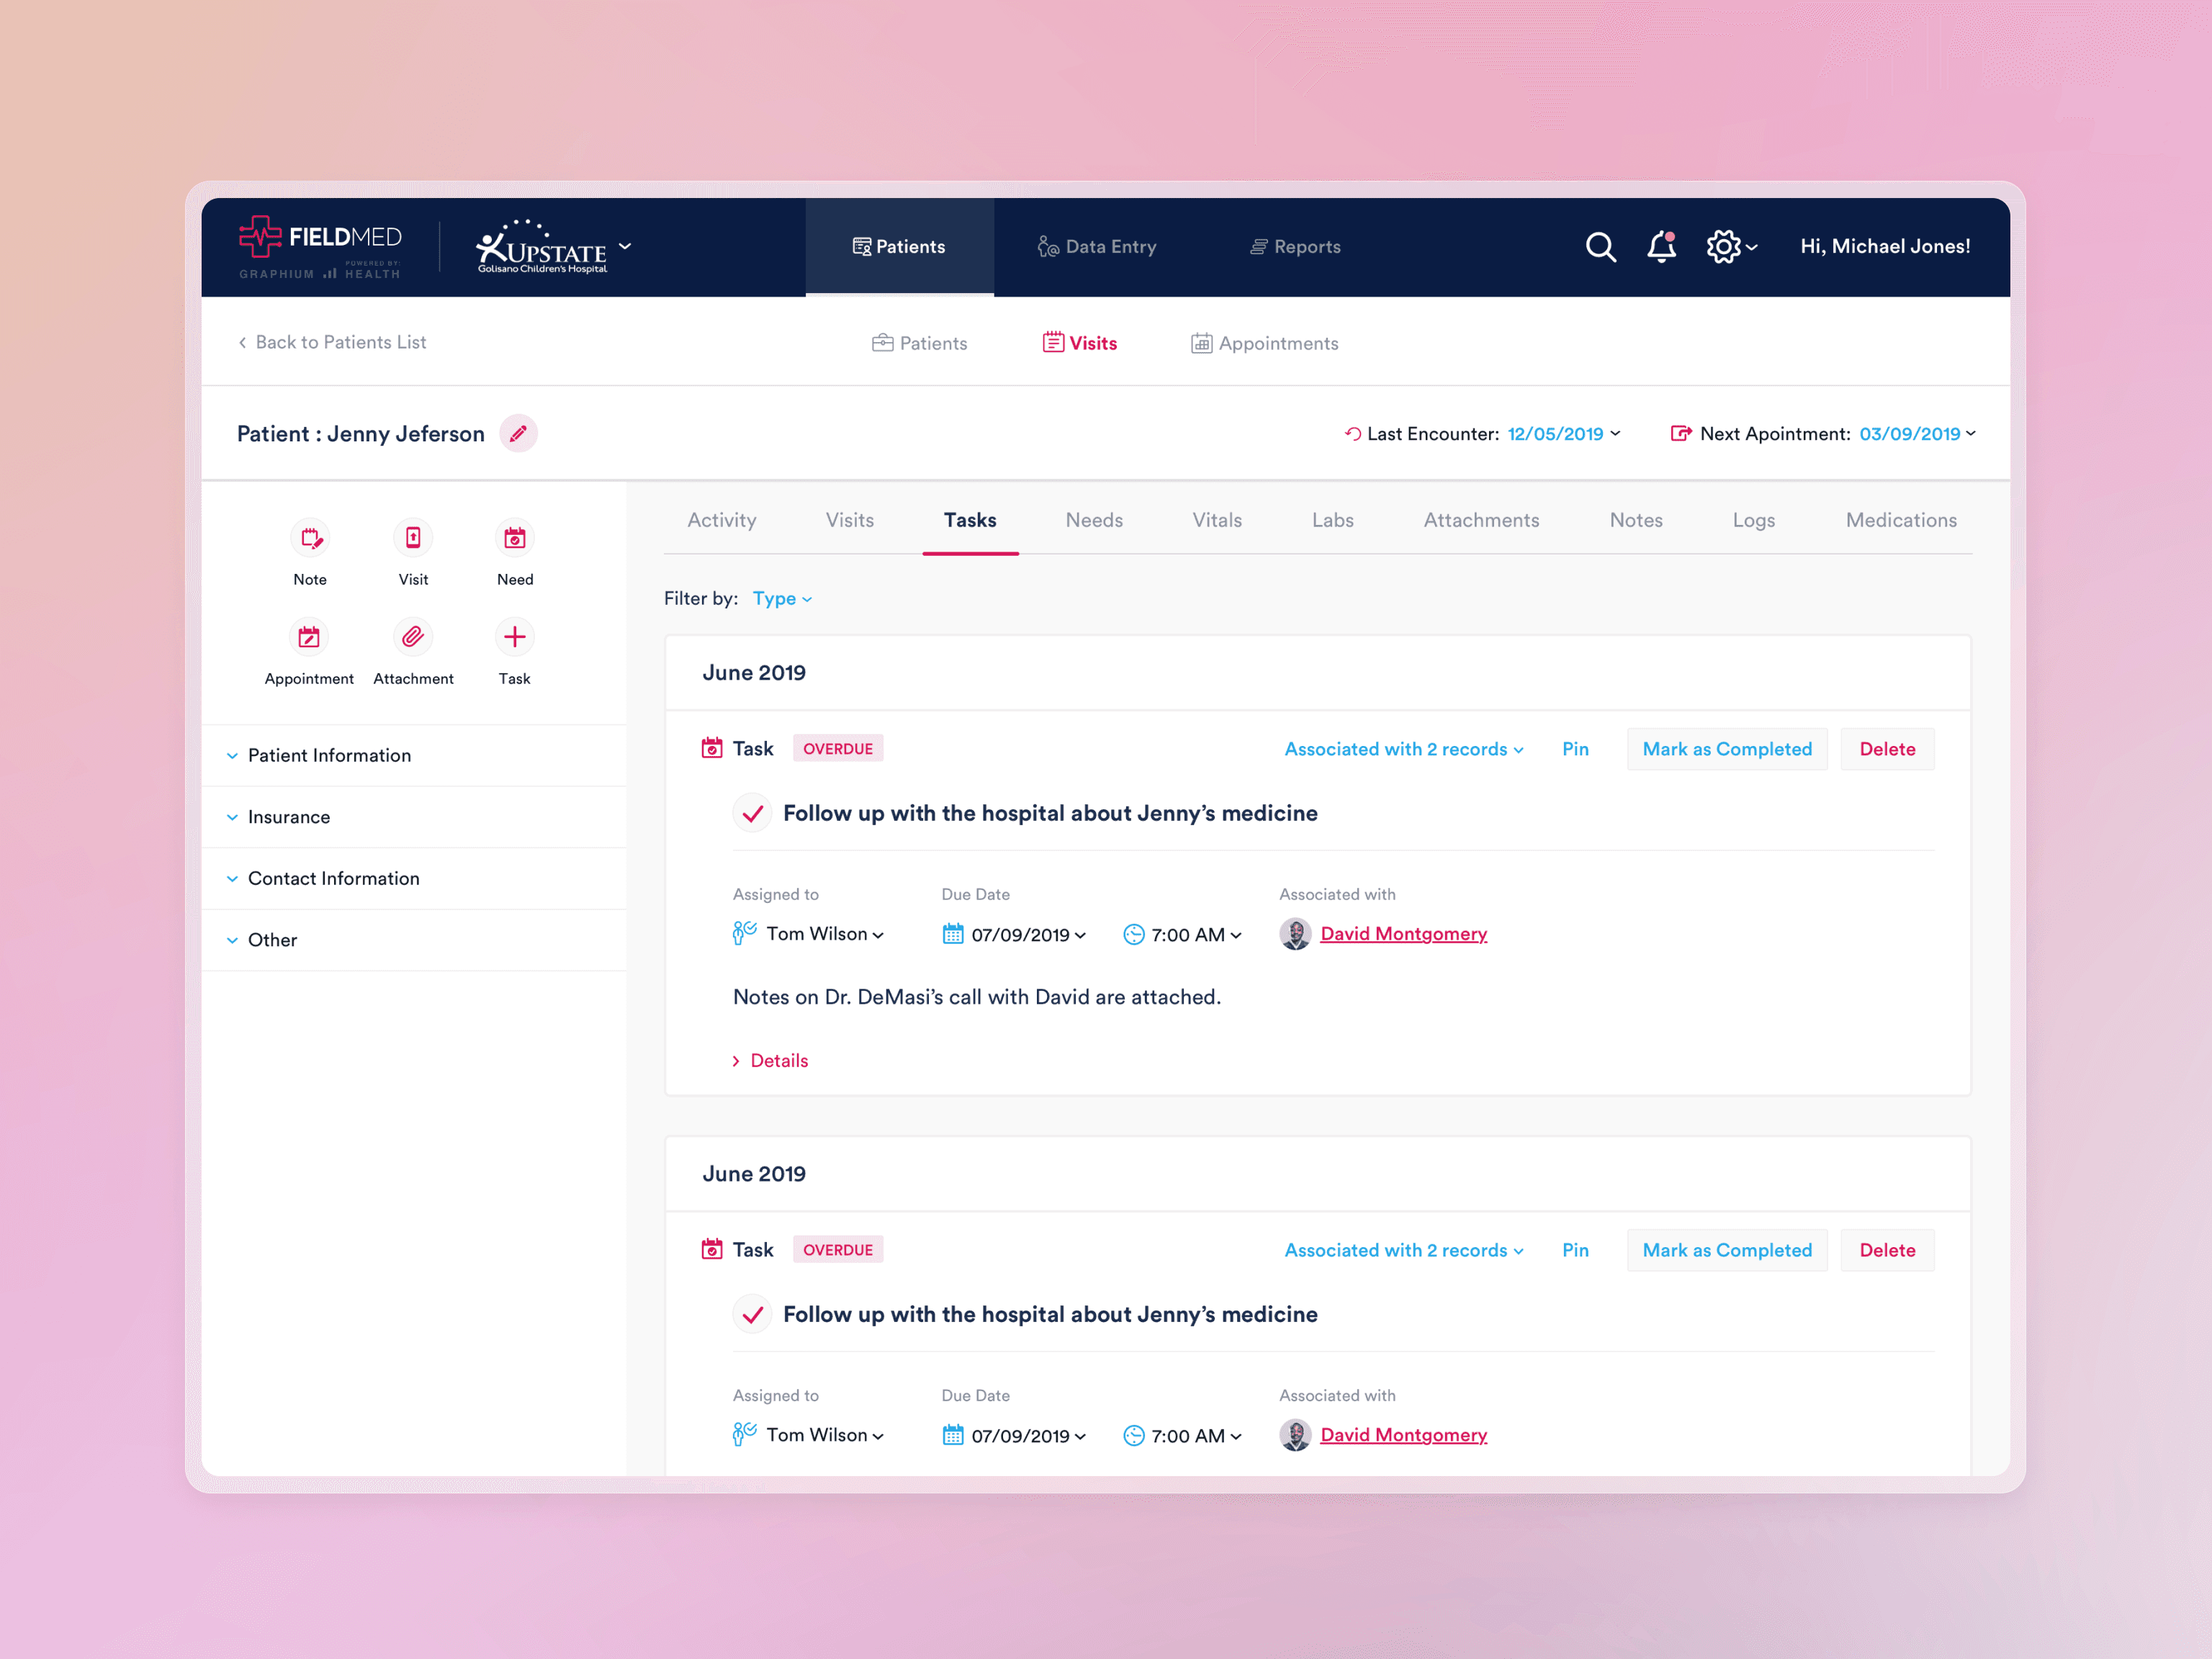Open David Montgomery's profile link
The width and height of the screenshot is (2212, 1659).
click(1404, 933)
